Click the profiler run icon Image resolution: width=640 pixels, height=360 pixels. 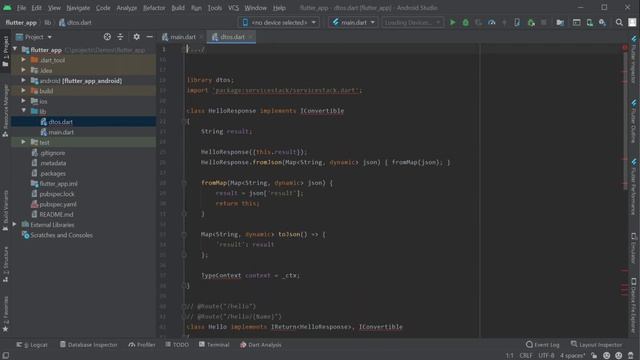click(x=491, y=22)
